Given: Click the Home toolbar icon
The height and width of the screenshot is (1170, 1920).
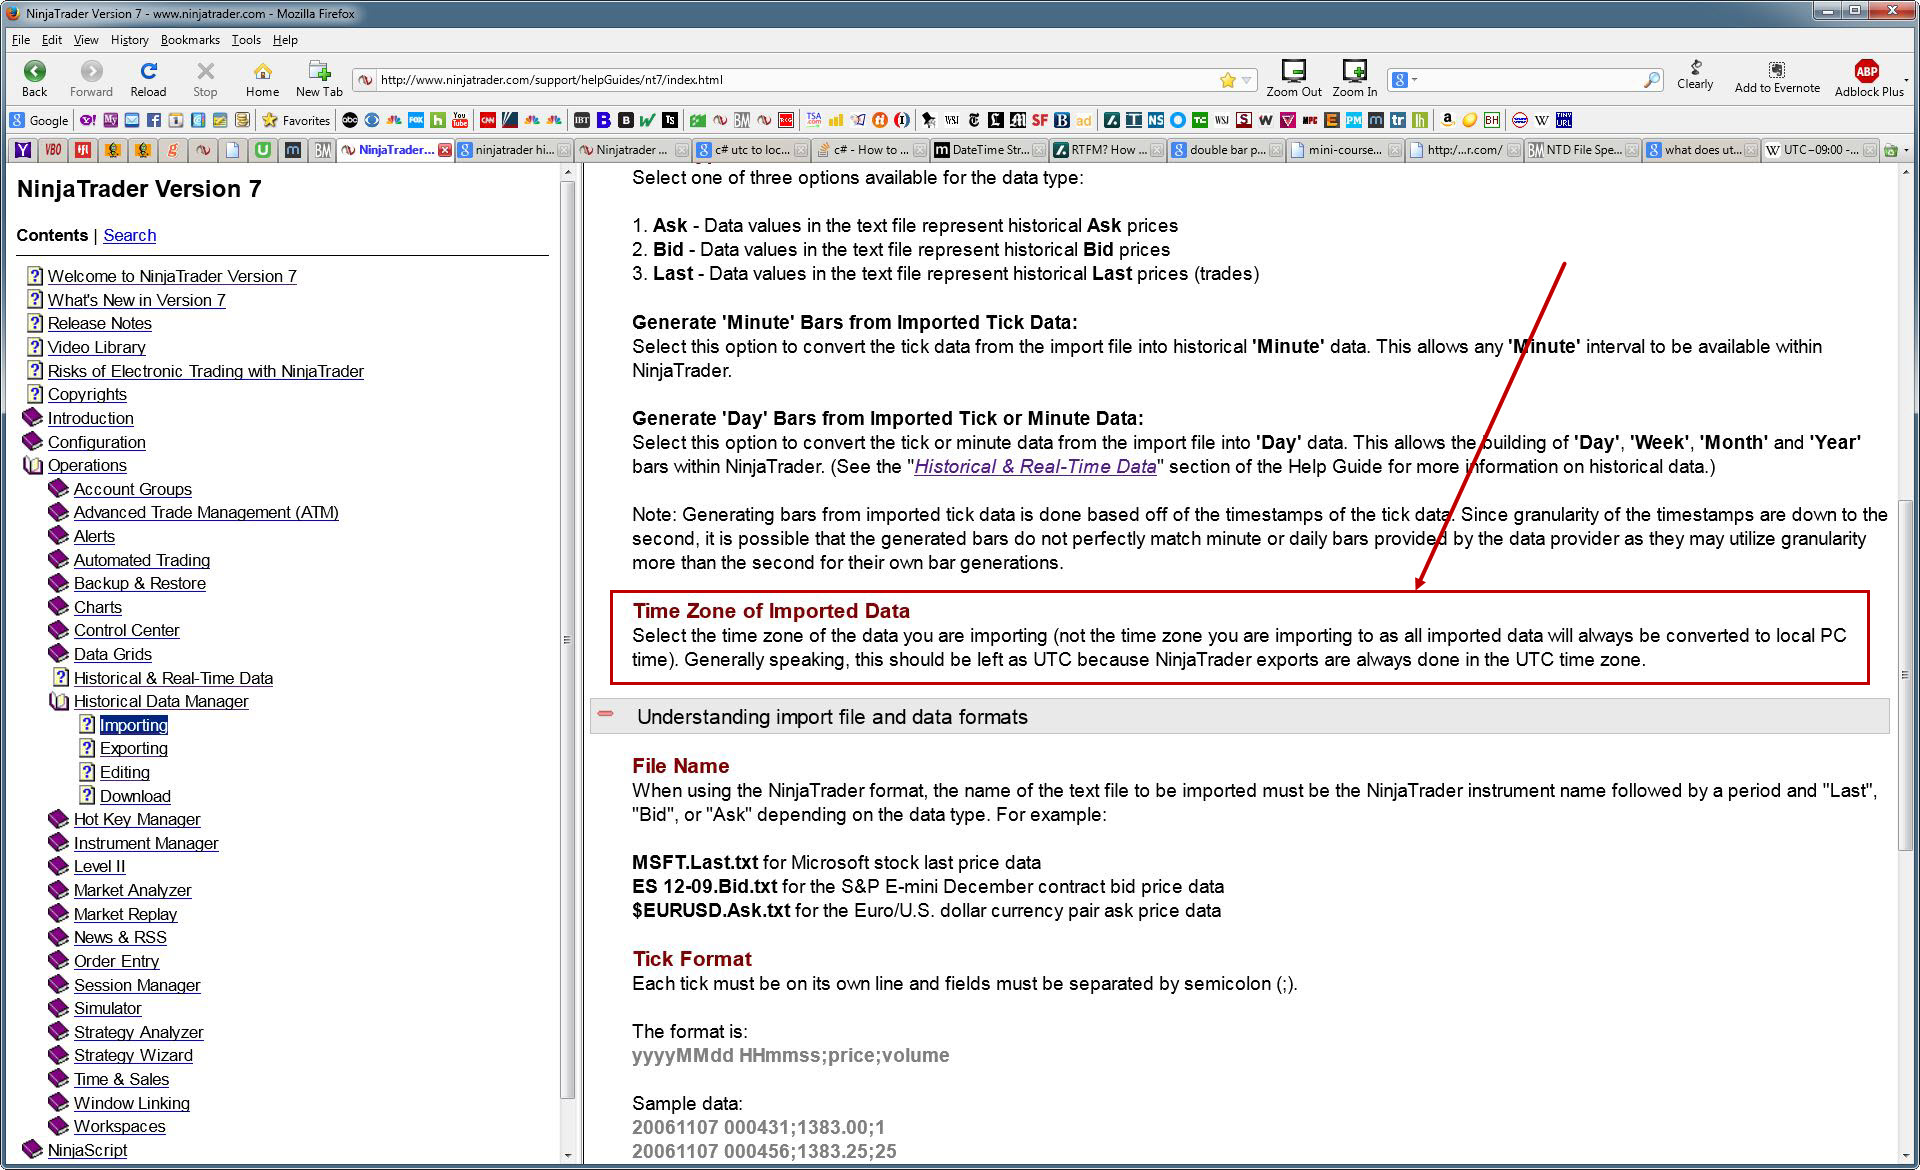Looking at the screenshot, I should click(x=262, y=71).
